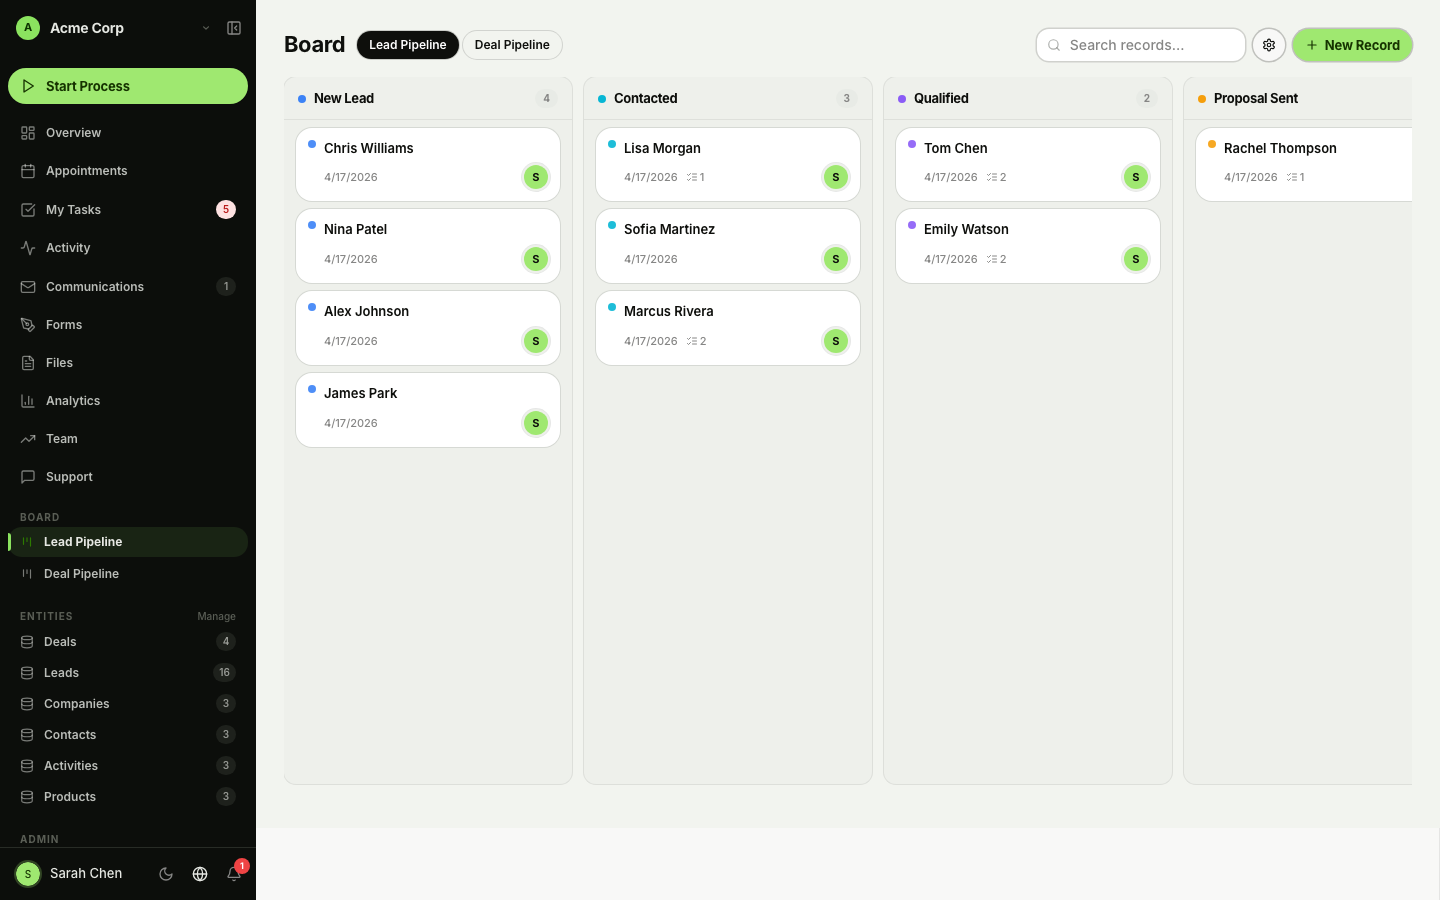Click the Start Process button
Screen dimensions: 1440x900
click(x=128, y=86)
